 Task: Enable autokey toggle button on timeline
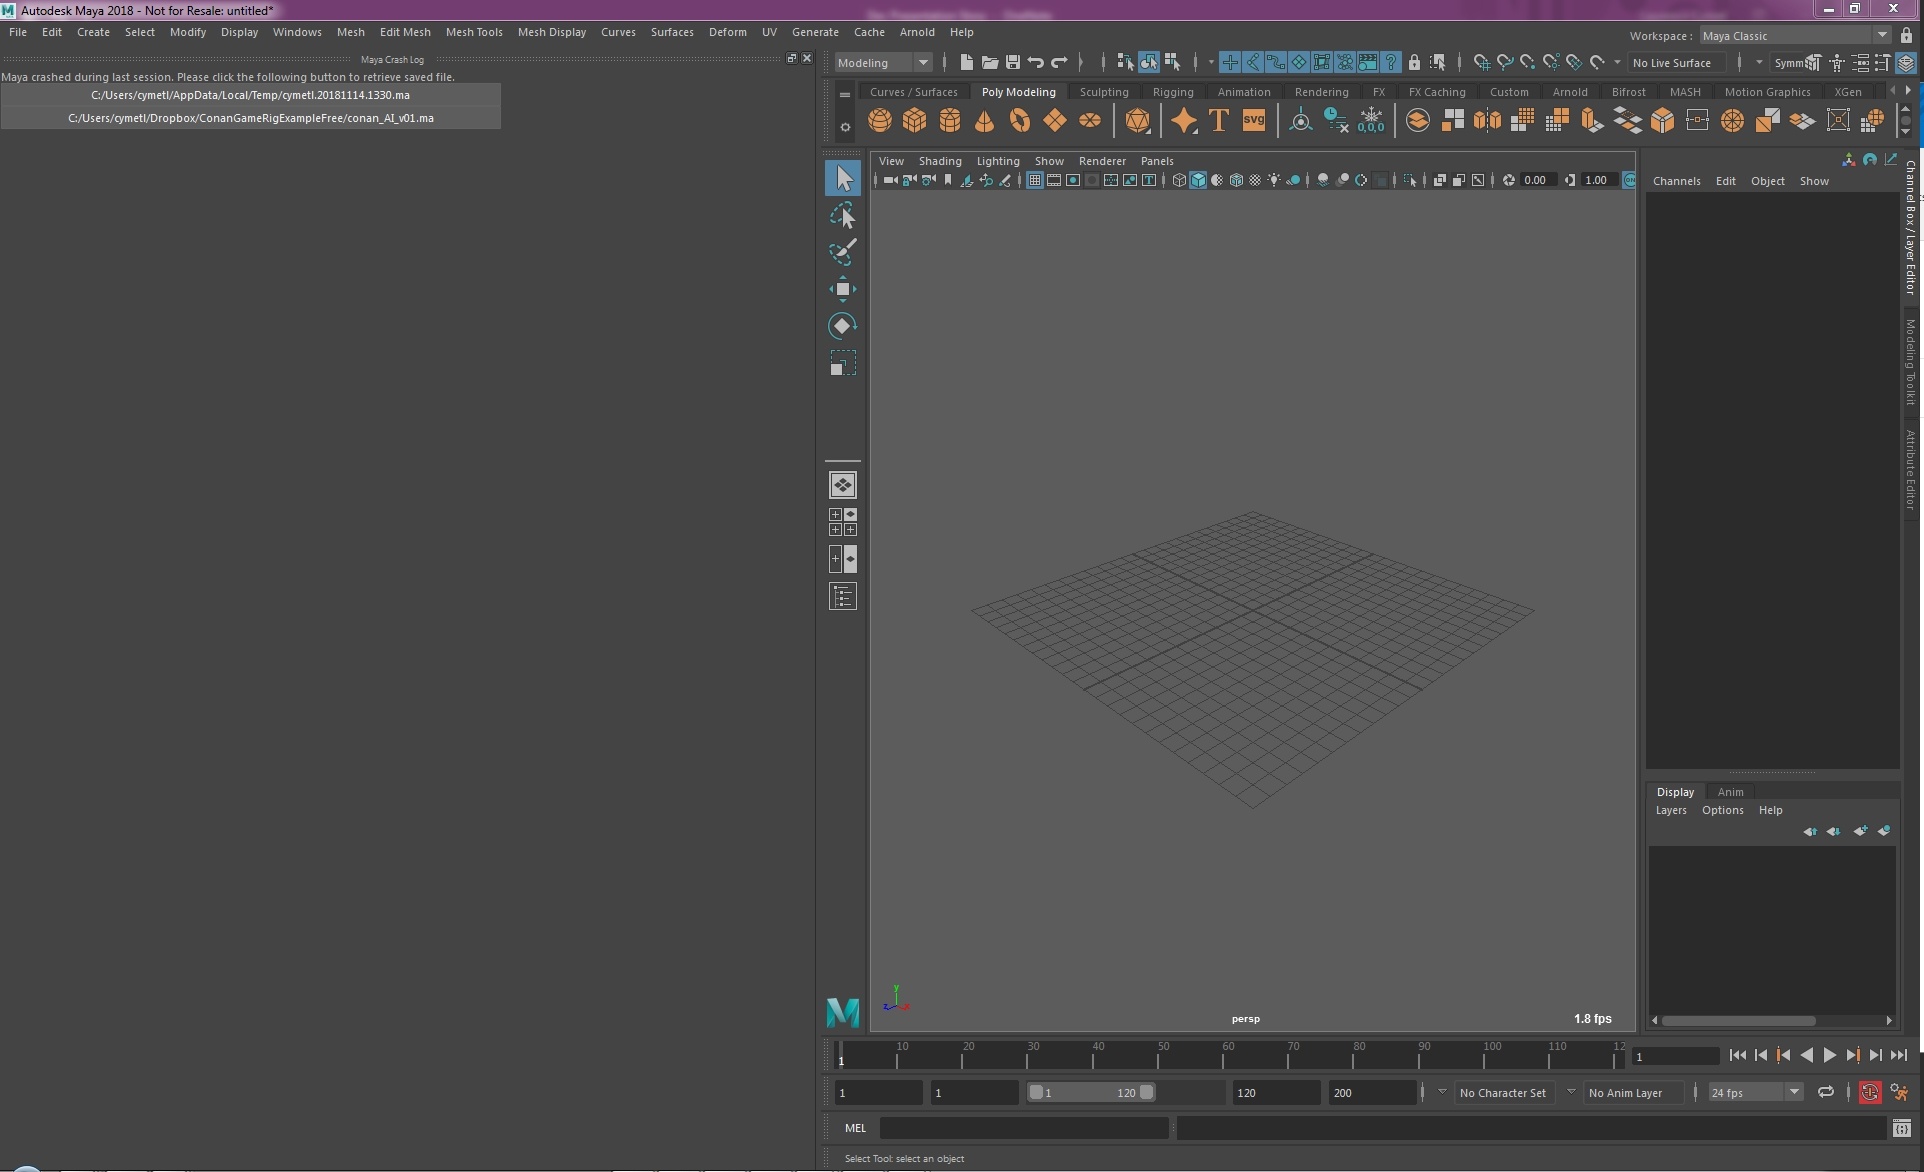tap(1866, 1091)
